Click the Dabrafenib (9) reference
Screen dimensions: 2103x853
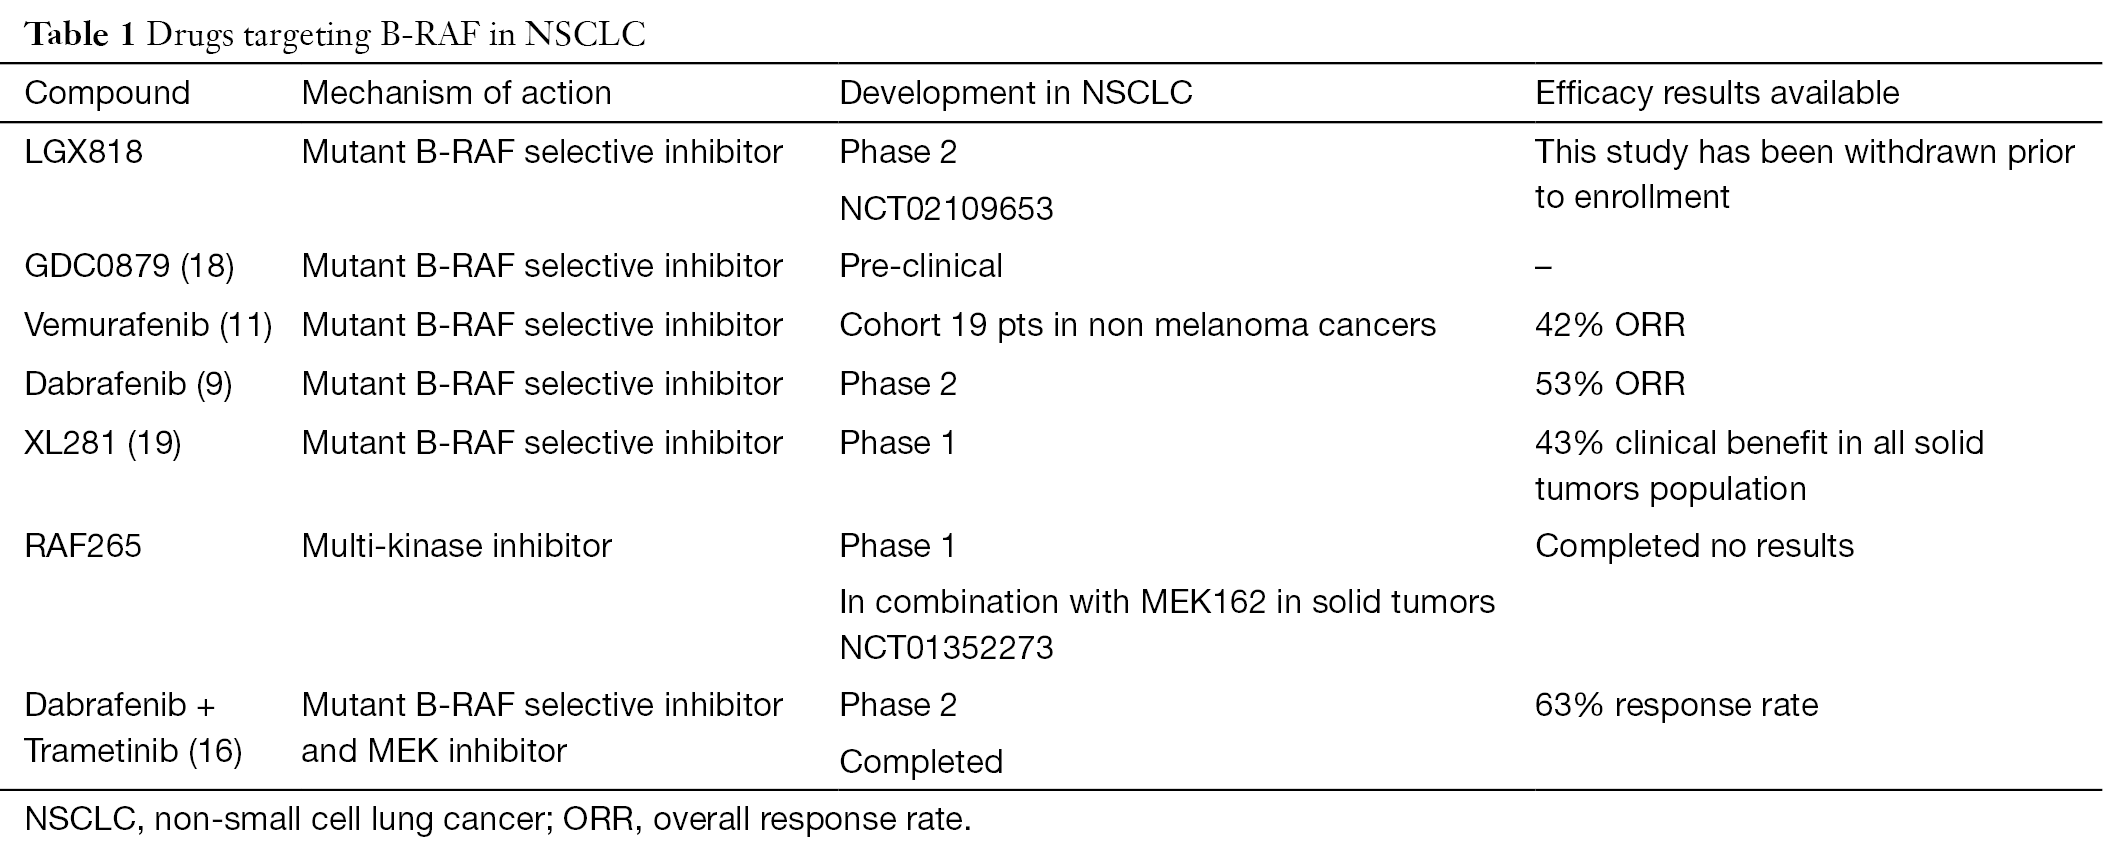tap(128, 384)
